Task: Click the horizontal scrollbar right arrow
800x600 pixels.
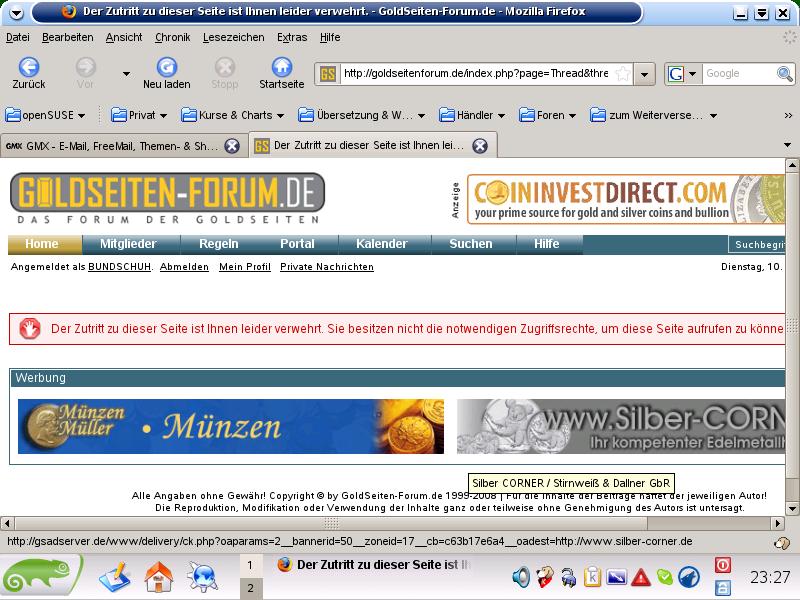Action: click(x=777, y=523)
